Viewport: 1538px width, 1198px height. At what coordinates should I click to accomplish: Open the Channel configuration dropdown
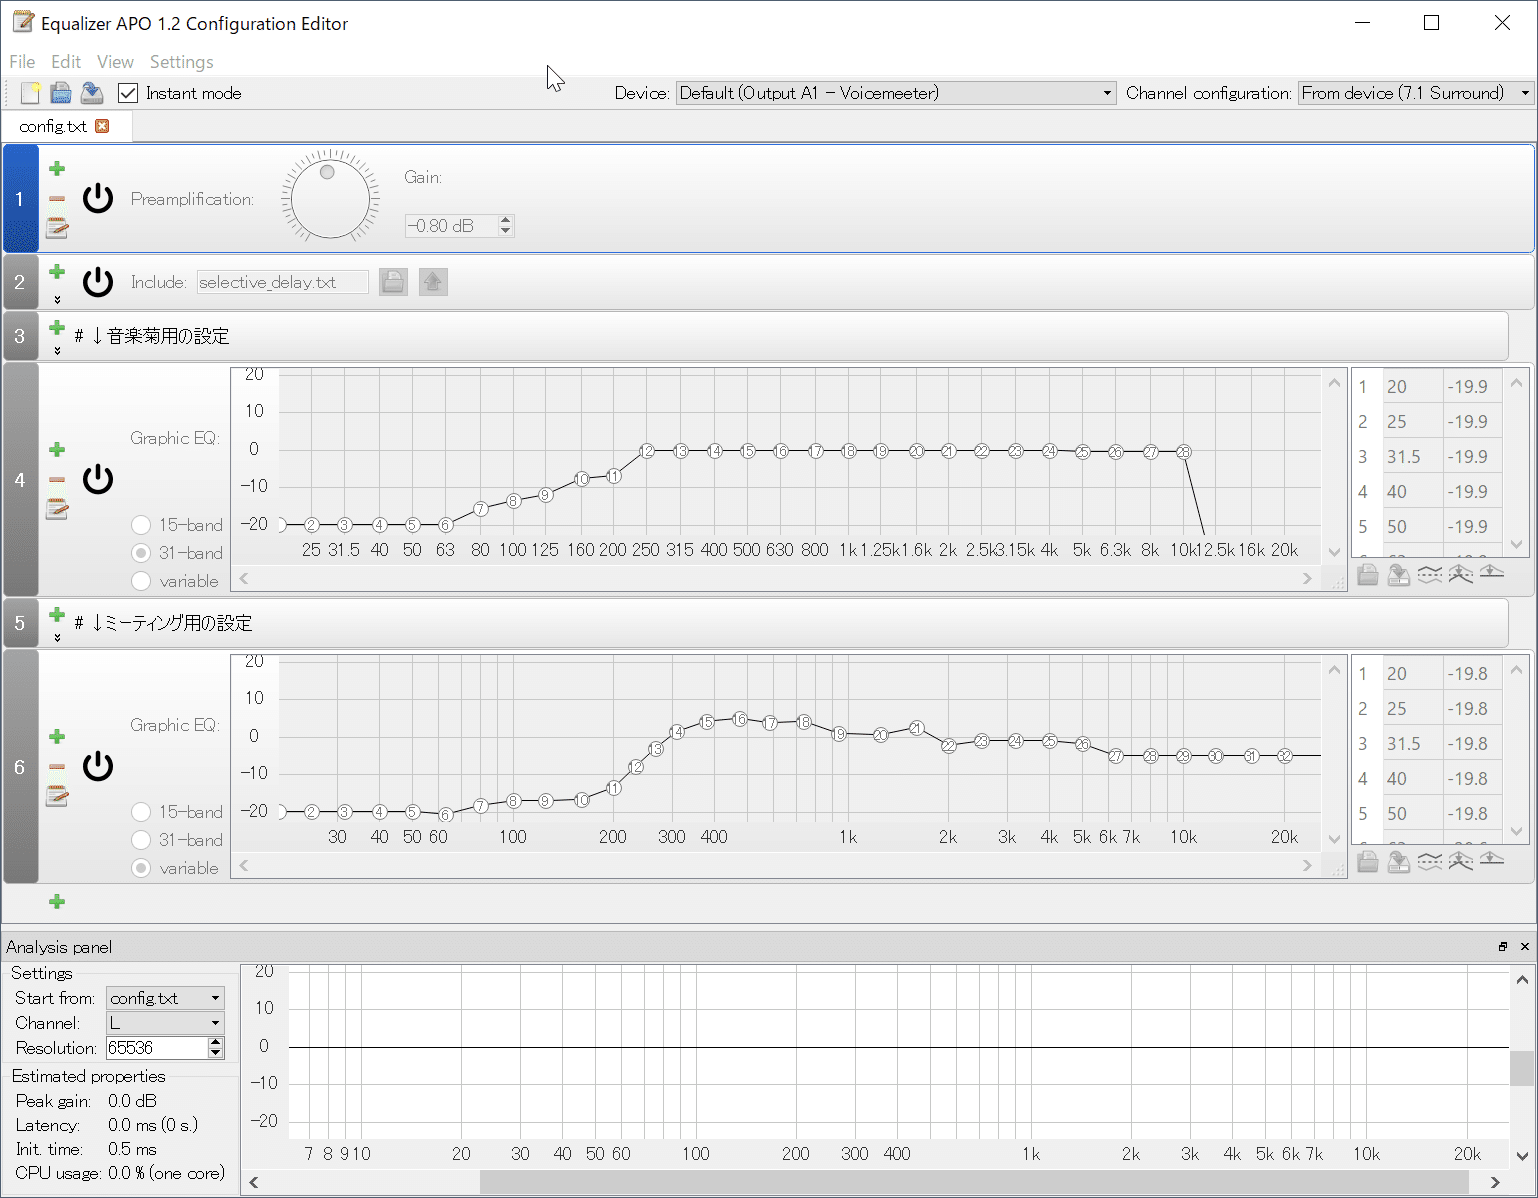1416,93
